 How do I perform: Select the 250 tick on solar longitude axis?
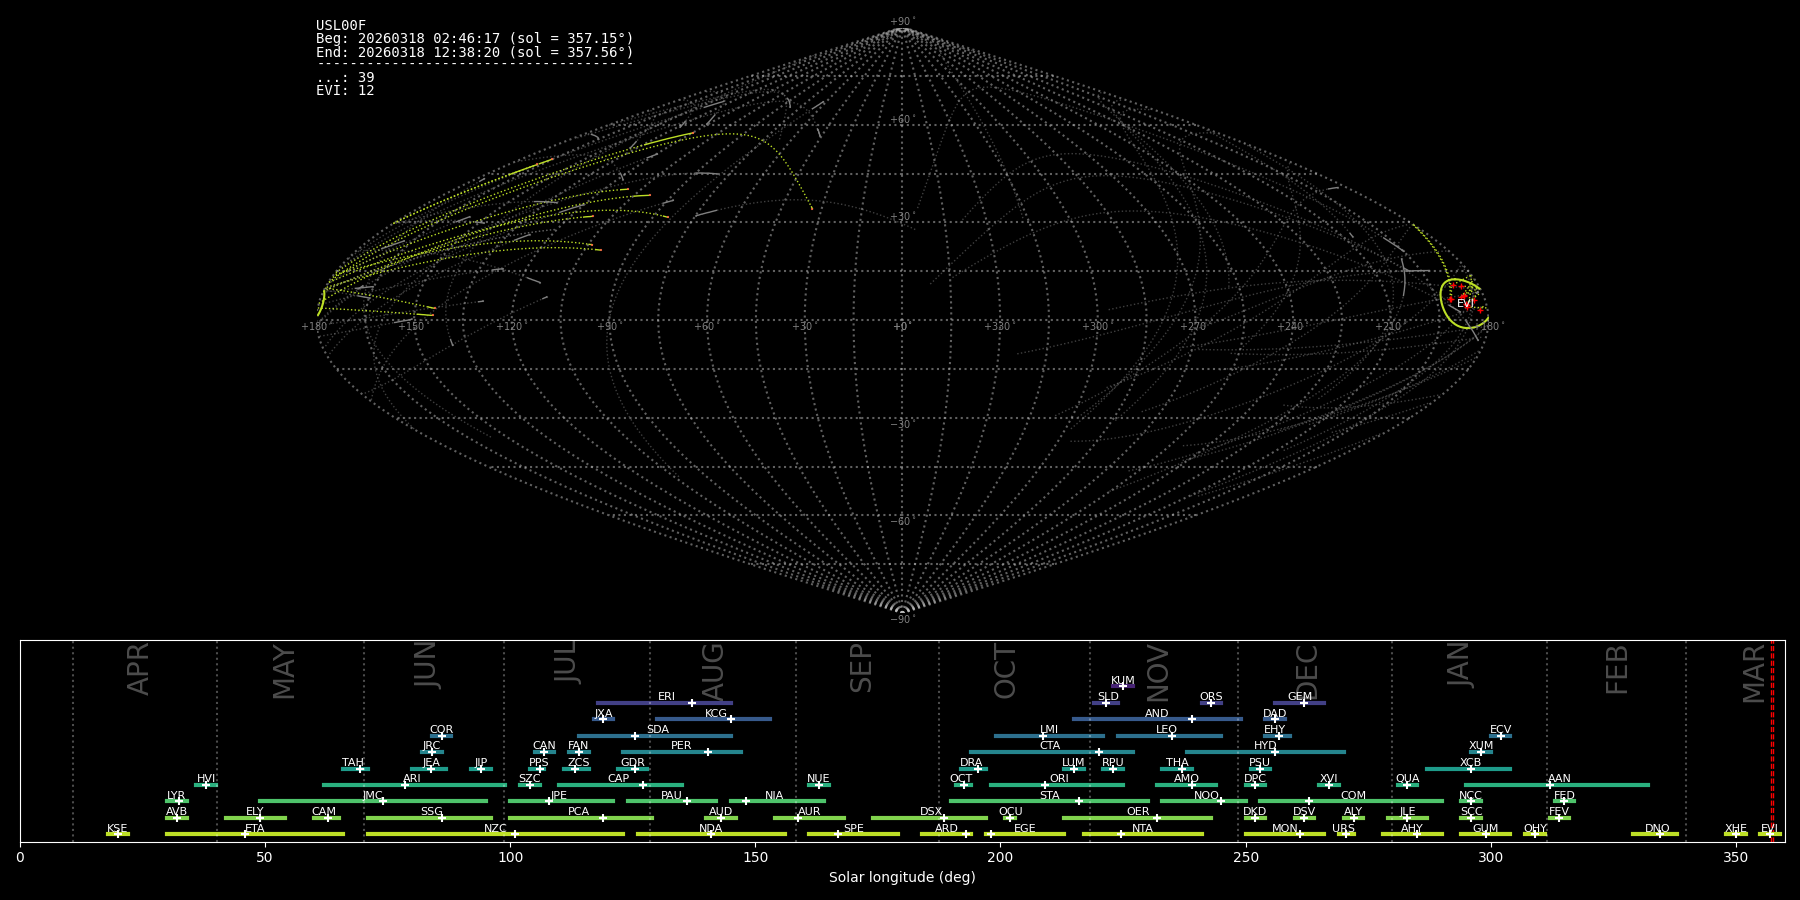pos(1245,857)
